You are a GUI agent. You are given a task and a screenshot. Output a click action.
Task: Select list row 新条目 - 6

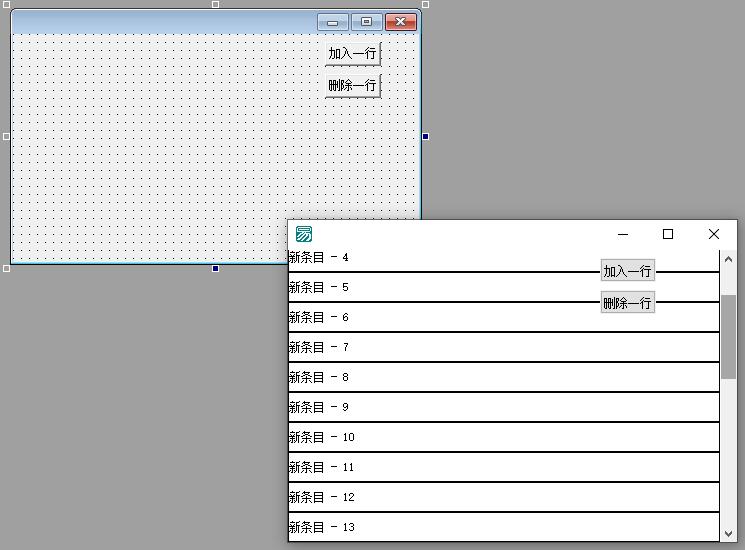pyautogui.click(x=504, y=317)
